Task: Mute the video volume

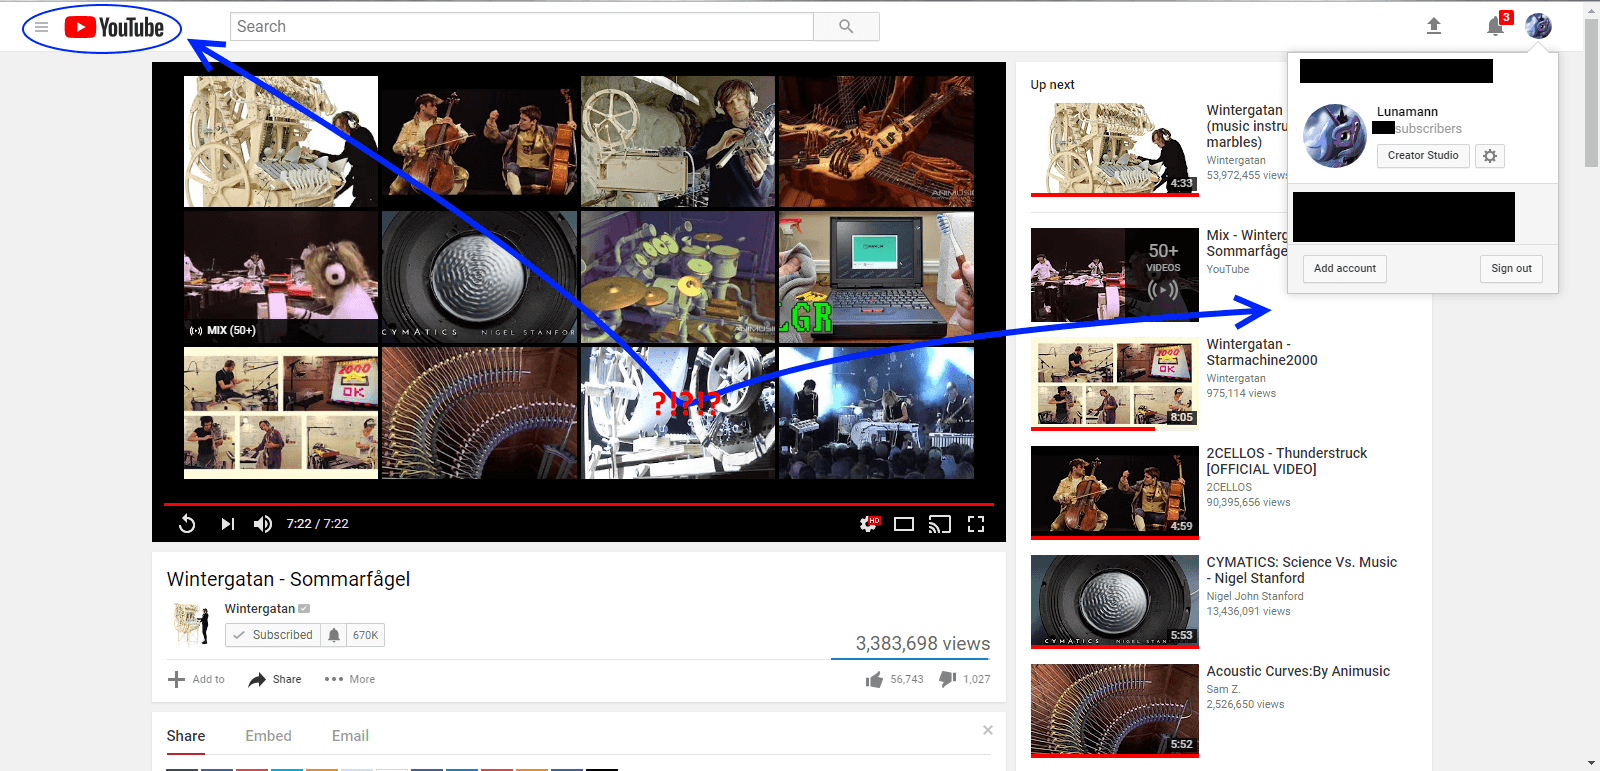Action: pos(262,524)
